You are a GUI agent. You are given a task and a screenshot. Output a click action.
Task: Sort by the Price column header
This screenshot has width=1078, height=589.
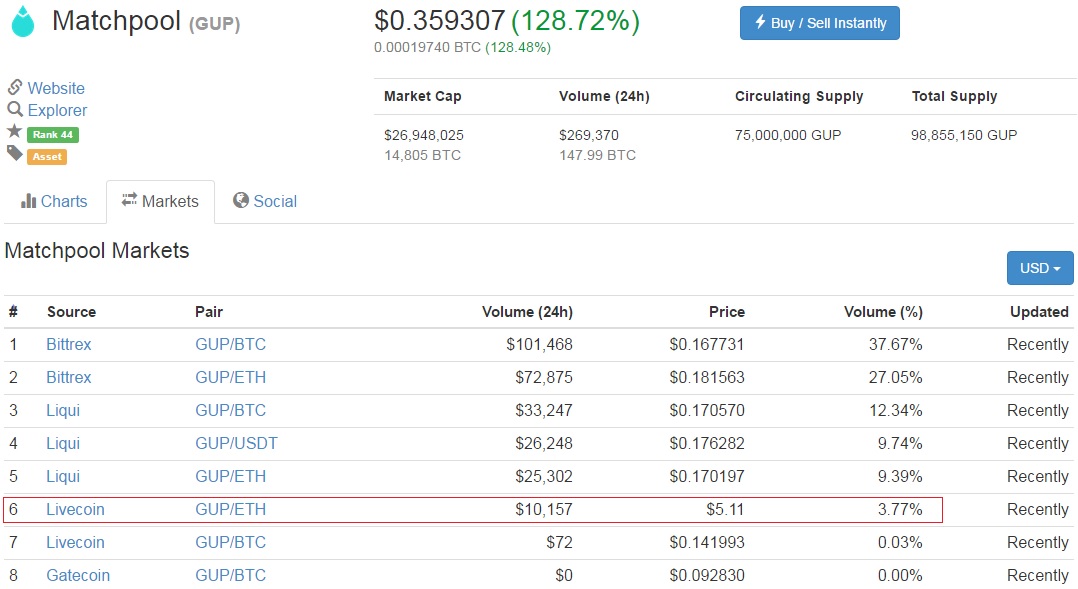point(727,312)
